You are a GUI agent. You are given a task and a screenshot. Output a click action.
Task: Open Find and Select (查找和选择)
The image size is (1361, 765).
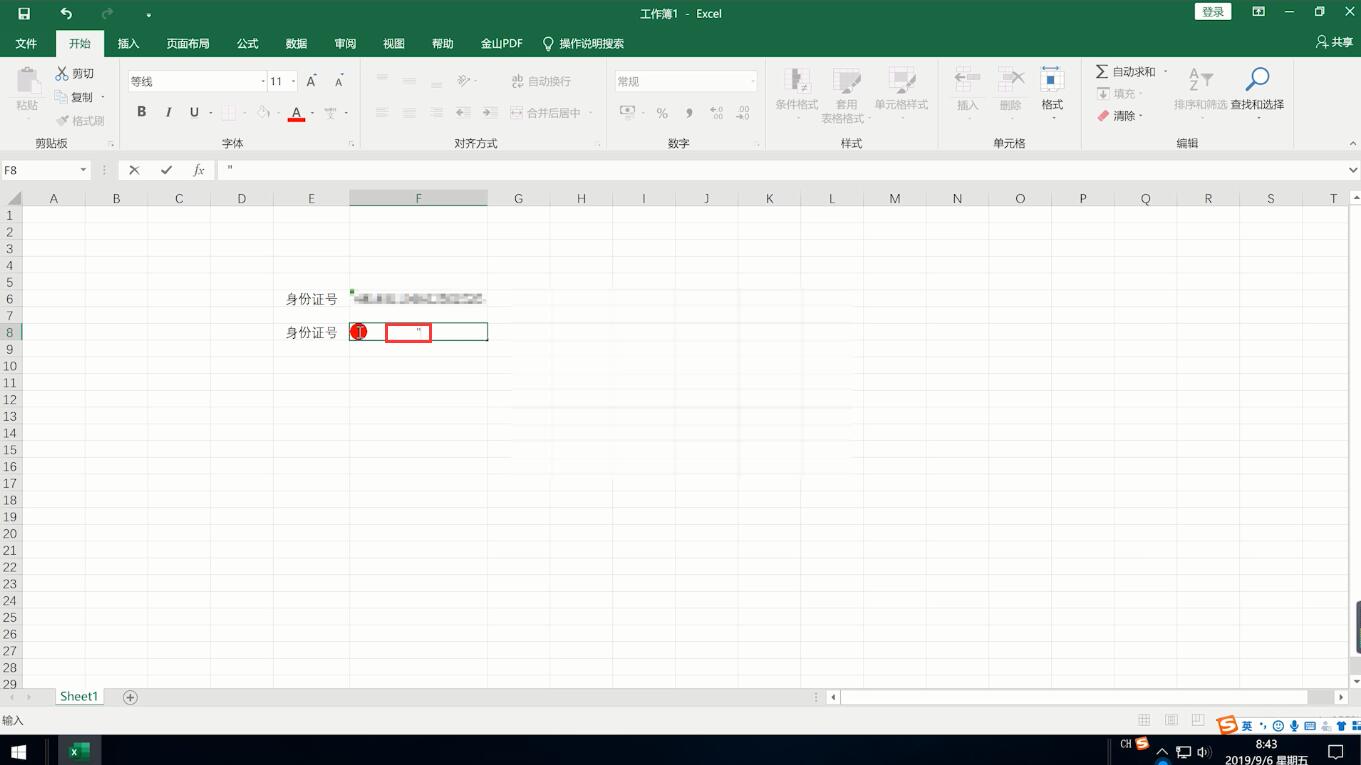[x=1257, y=93]
